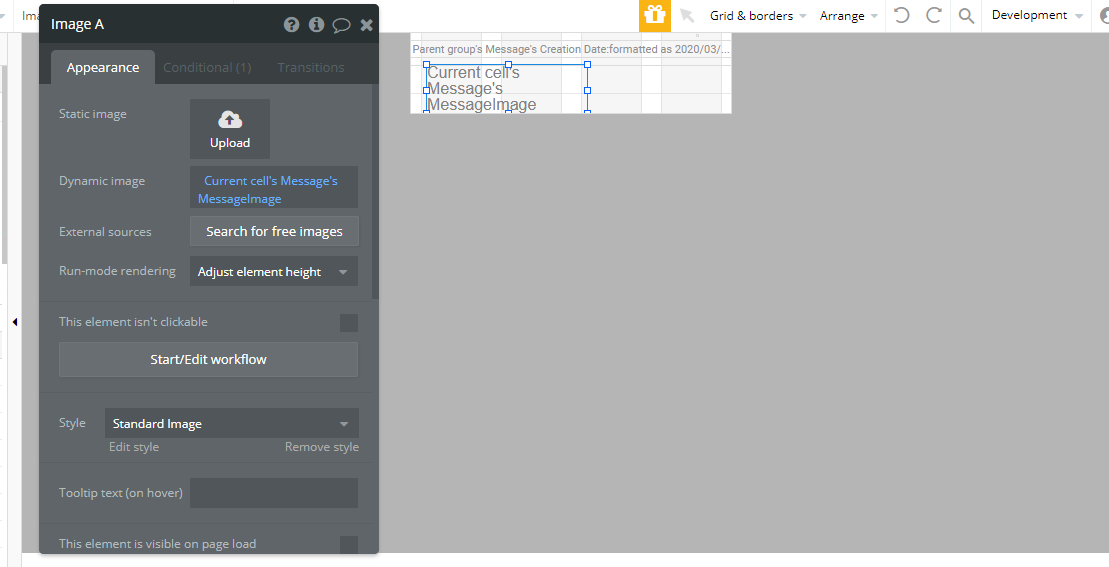Open comments bubble in Image A panel
This screenshot has height=567, width=1109.
pos(342,25)
